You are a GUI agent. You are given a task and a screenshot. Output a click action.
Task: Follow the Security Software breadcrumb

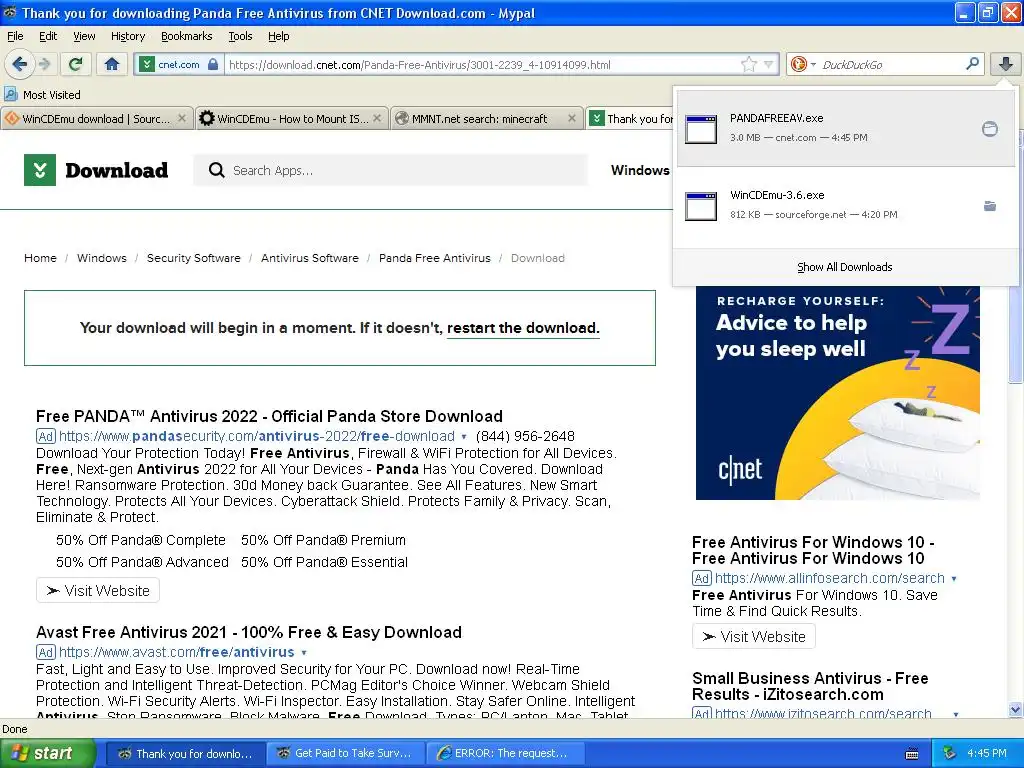pos(193,258)
